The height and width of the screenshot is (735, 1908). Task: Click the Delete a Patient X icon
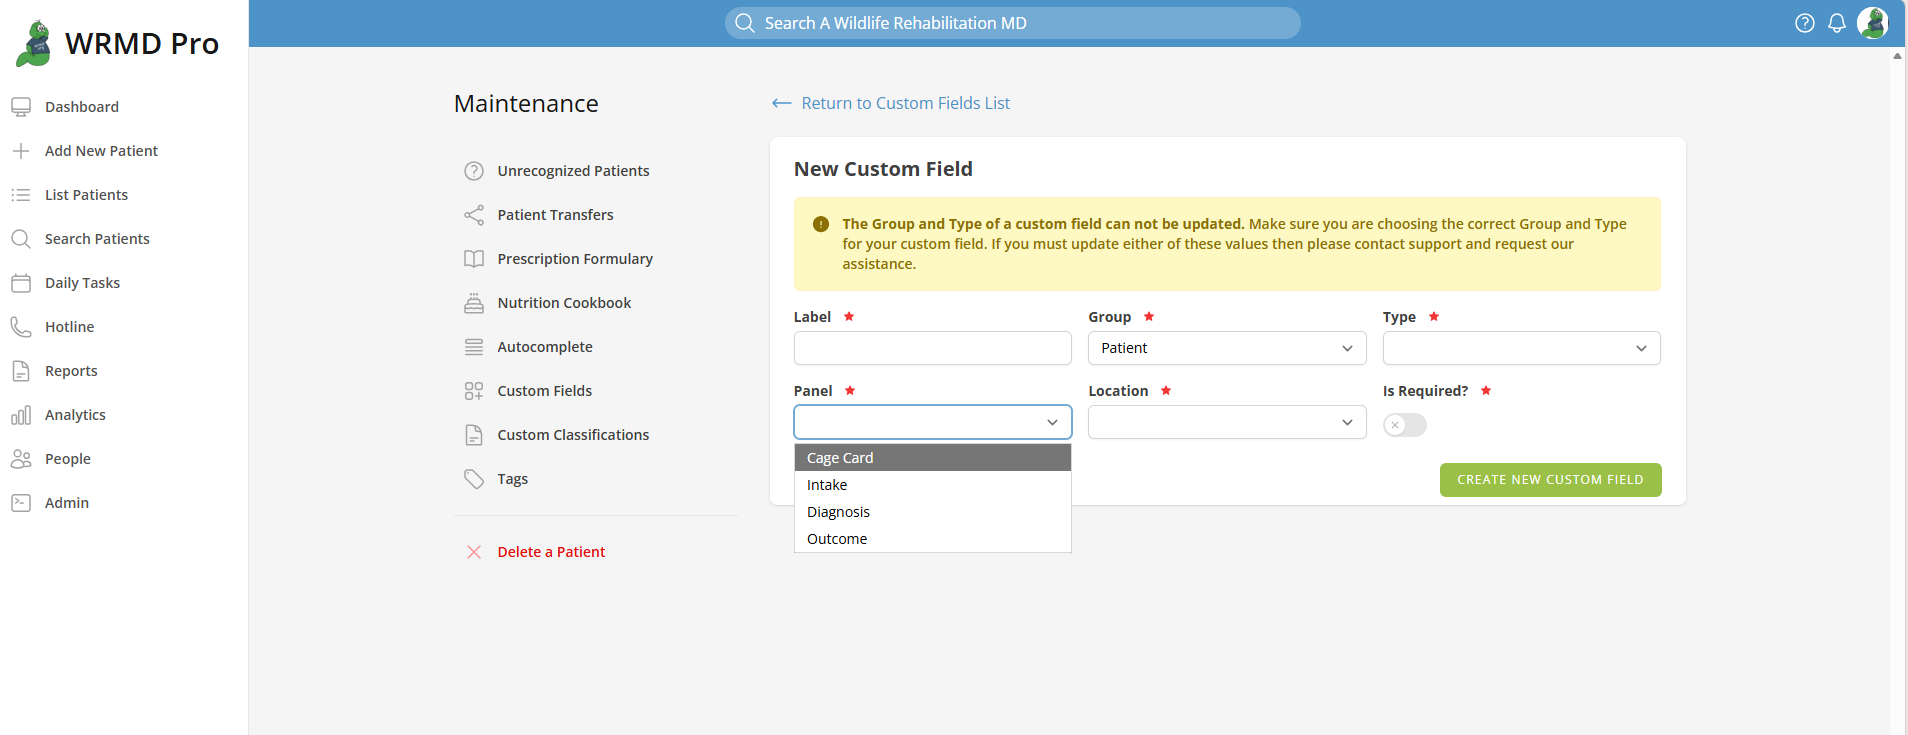pyautogui.click(x=474, y=552)
